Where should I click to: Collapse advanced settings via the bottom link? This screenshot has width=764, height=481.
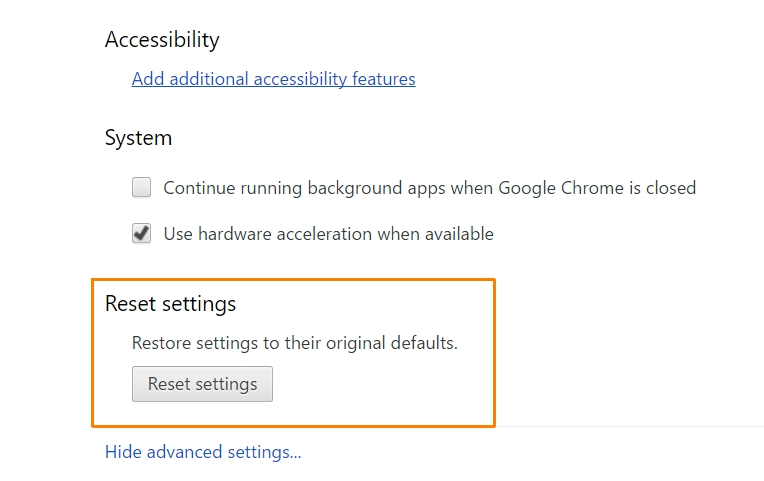(x=203, y=452)
